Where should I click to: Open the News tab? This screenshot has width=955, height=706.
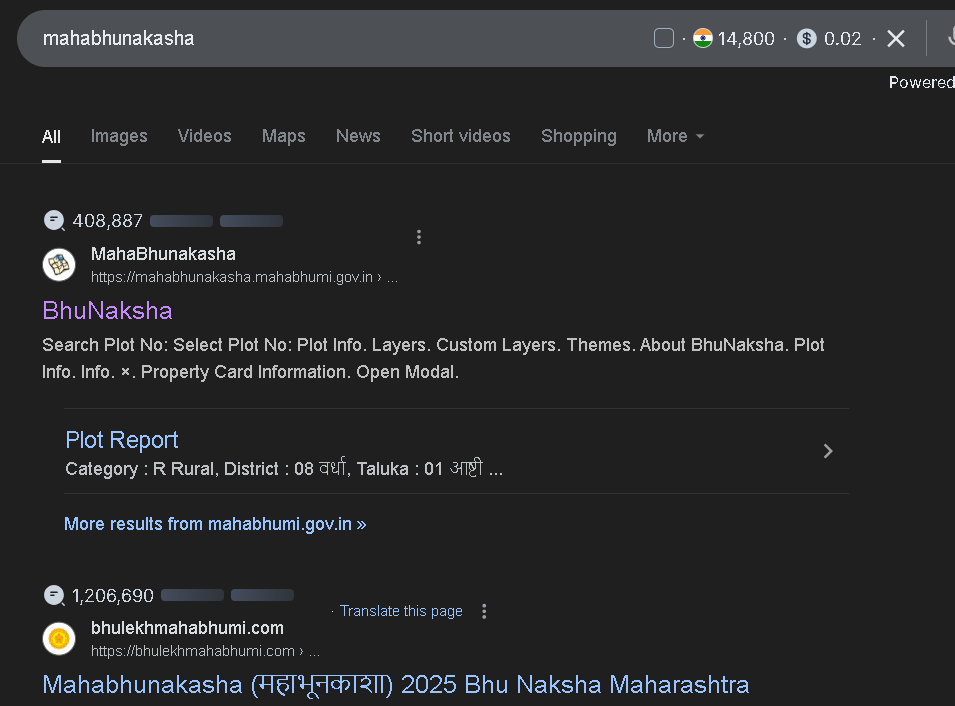click(358, 136)
